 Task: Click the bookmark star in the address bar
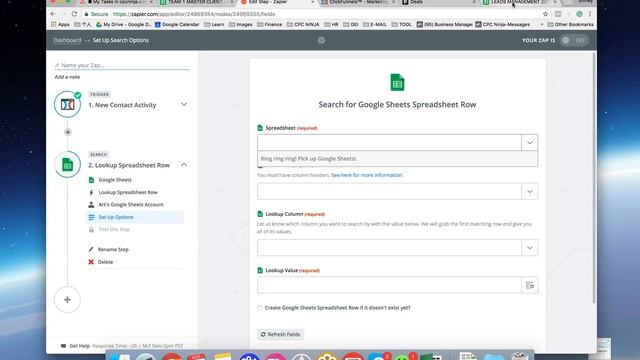pyautogui.click(x=545, y=14)
